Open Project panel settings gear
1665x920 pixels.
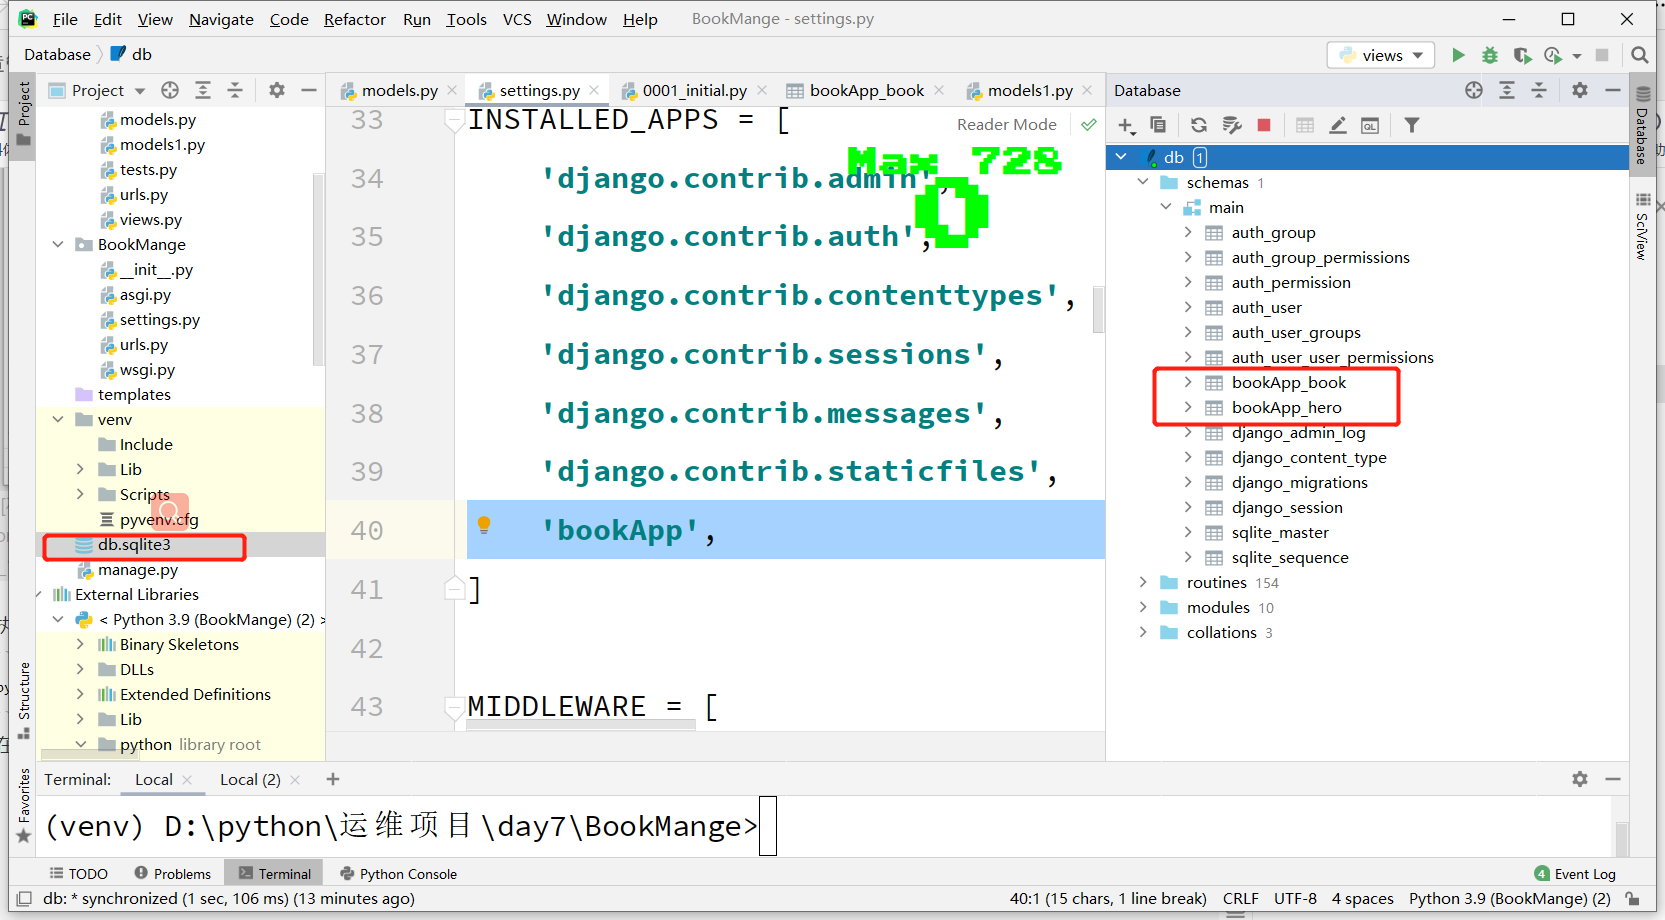tap(277, 90)
